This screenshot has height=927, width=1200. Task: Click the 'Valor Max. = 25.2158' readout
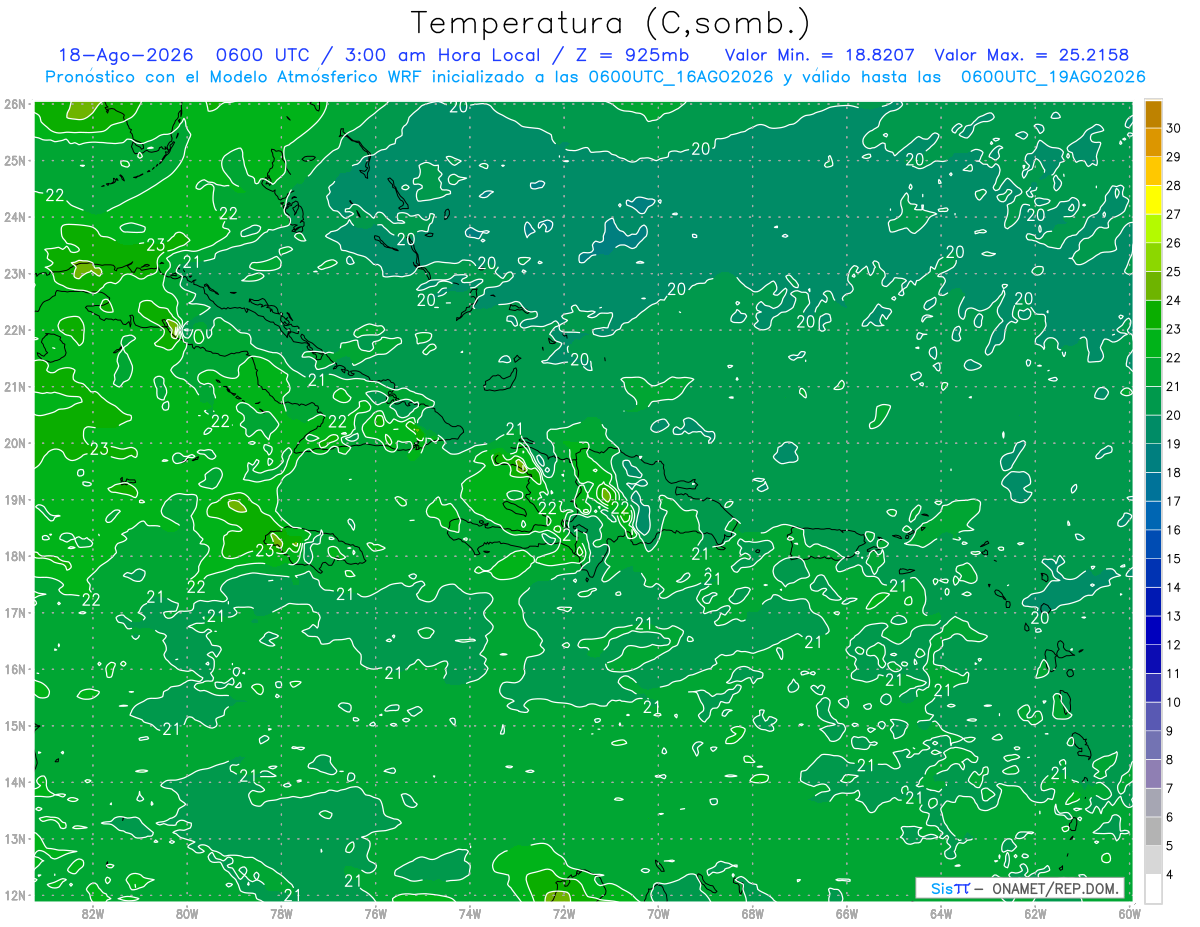1033,55
